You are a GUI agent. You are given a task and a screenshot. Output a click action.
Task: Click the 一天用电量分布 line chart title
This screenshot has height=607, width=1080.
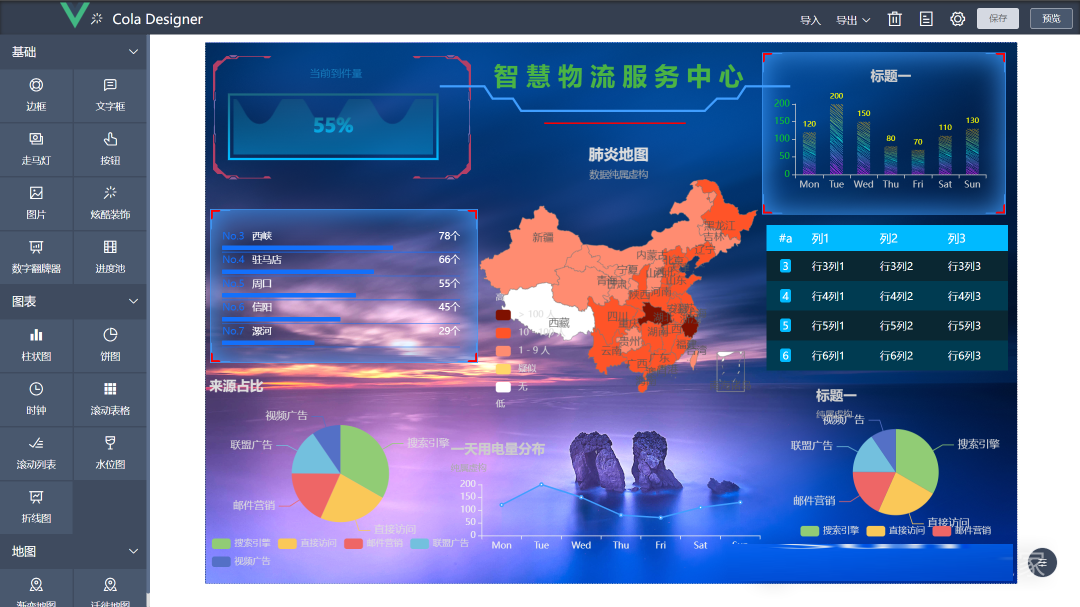pos(498,449)
